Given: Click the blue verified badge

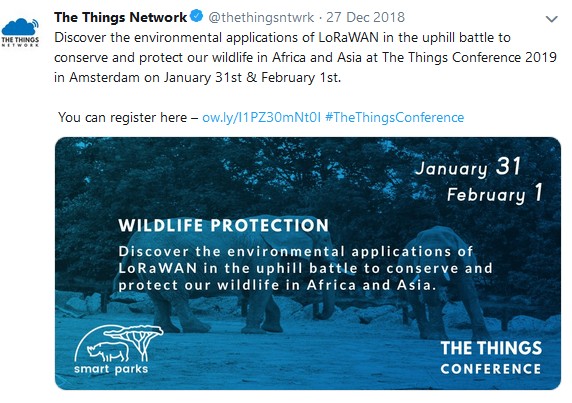Looking at the screenshot, I should coord(197,16).
